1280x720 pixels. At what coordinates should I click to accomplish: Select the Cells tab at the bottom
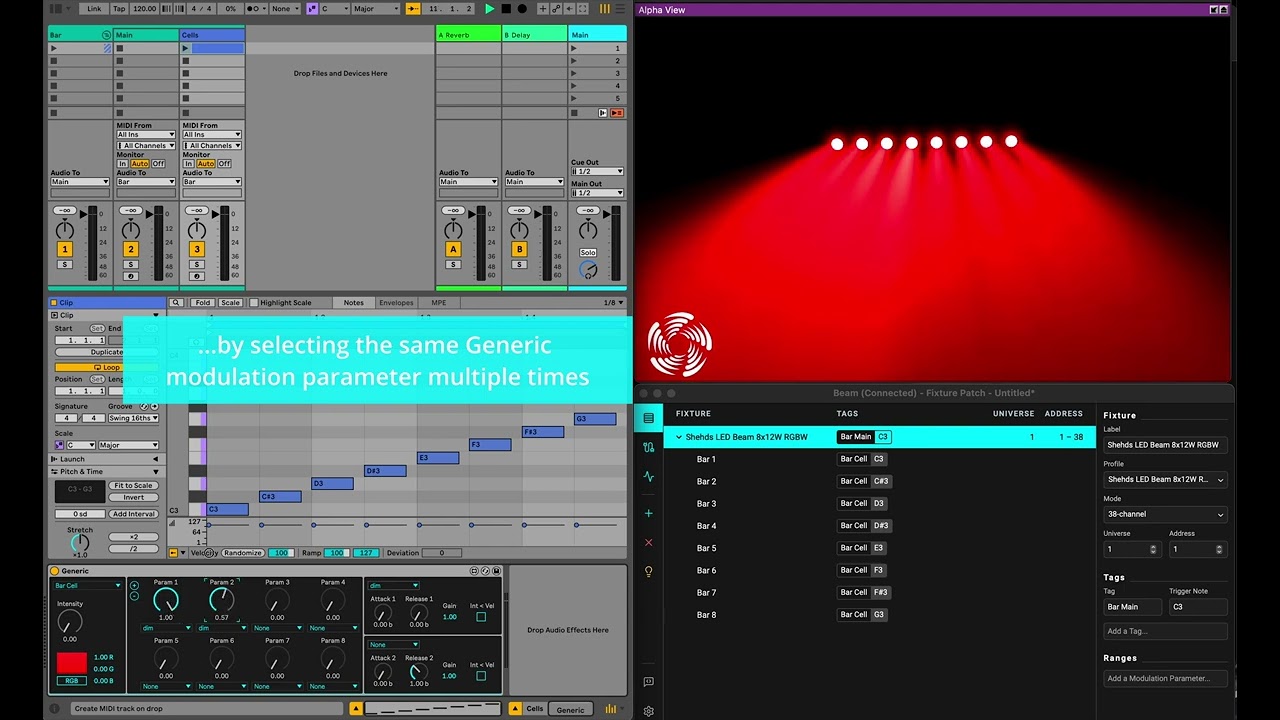[535, 709]
